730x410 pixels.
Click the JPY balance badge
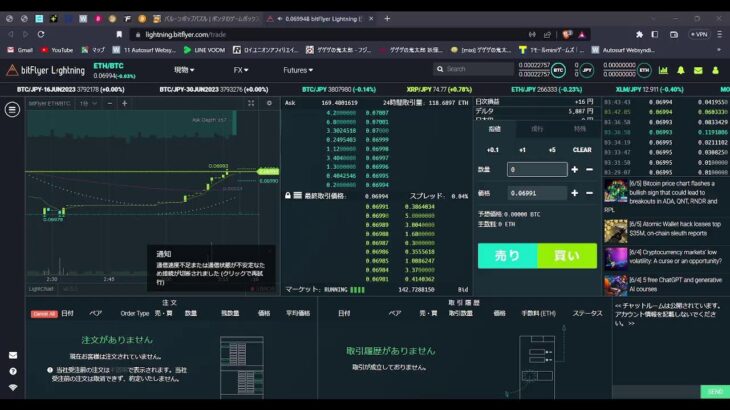(x=587, y=70)
